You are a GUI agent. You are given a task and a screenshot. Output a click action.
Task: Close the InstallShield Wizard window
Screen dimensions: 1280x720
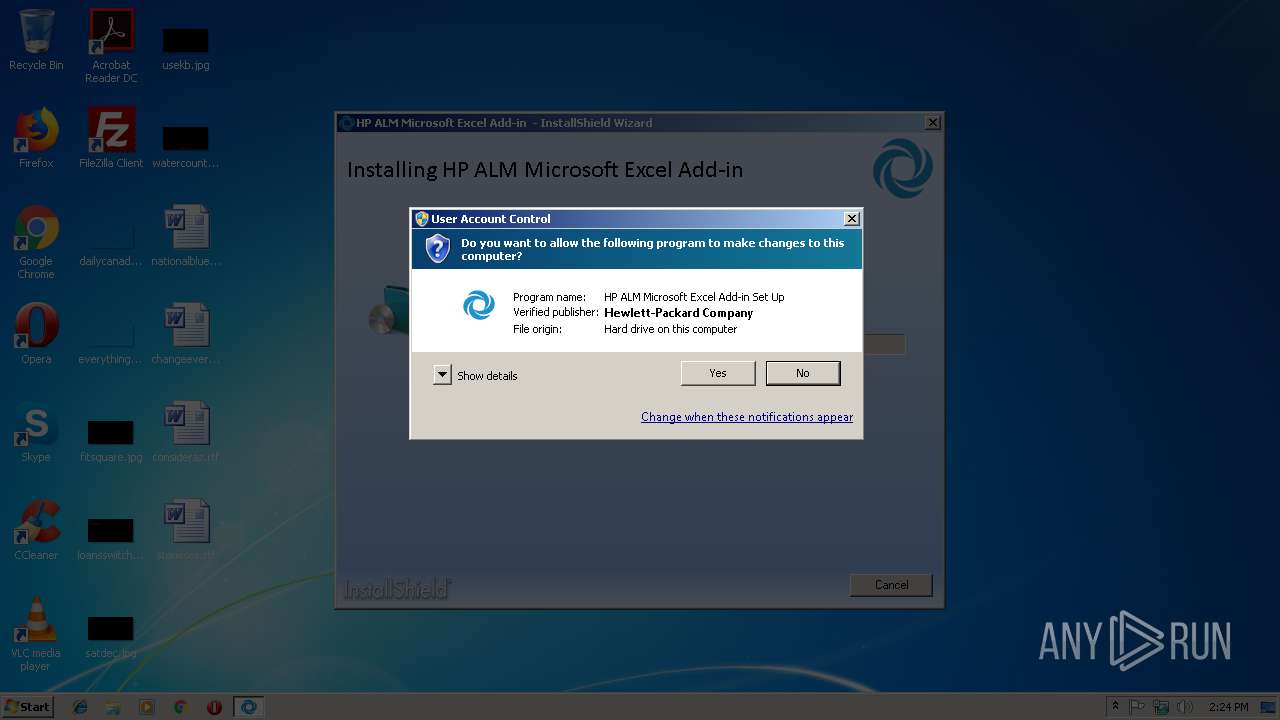pos(932,123)
